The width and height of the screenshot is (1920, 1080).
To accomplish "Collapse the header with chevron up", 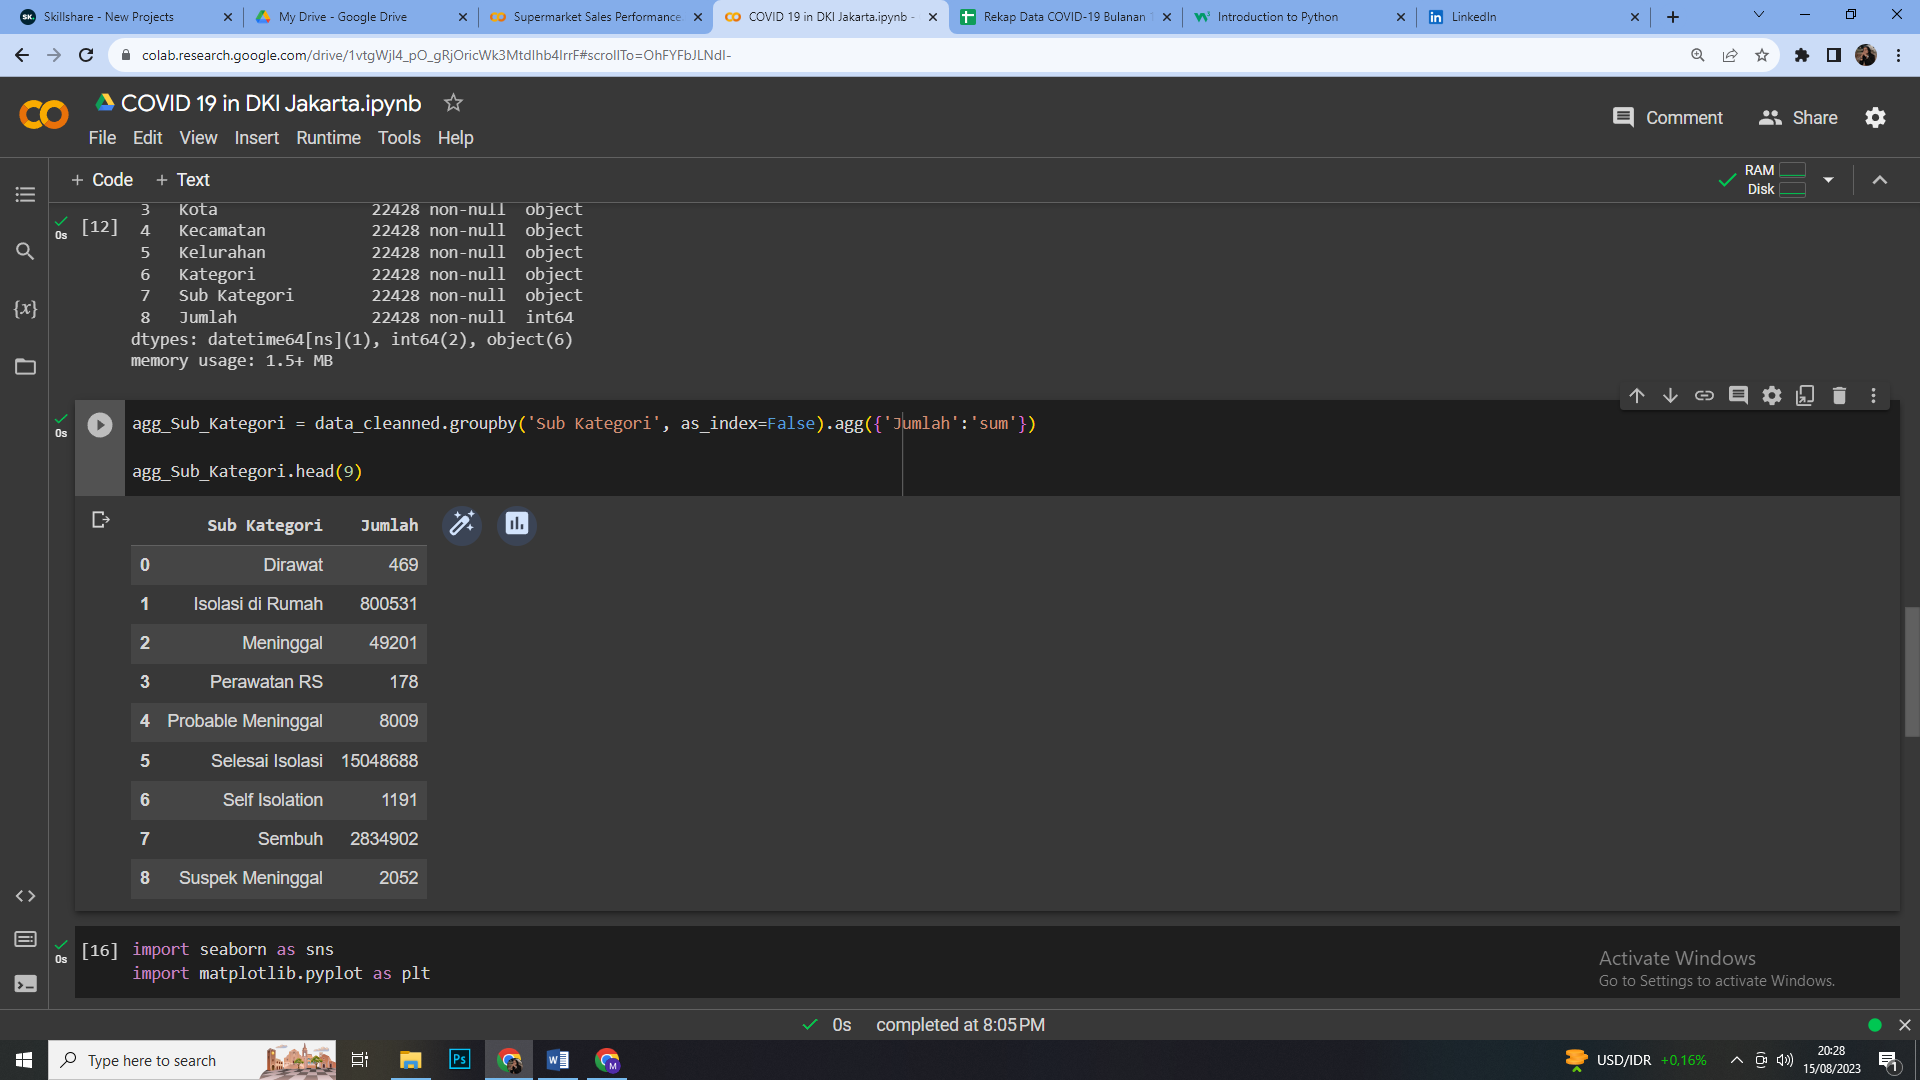I will tap(1880, 180).
